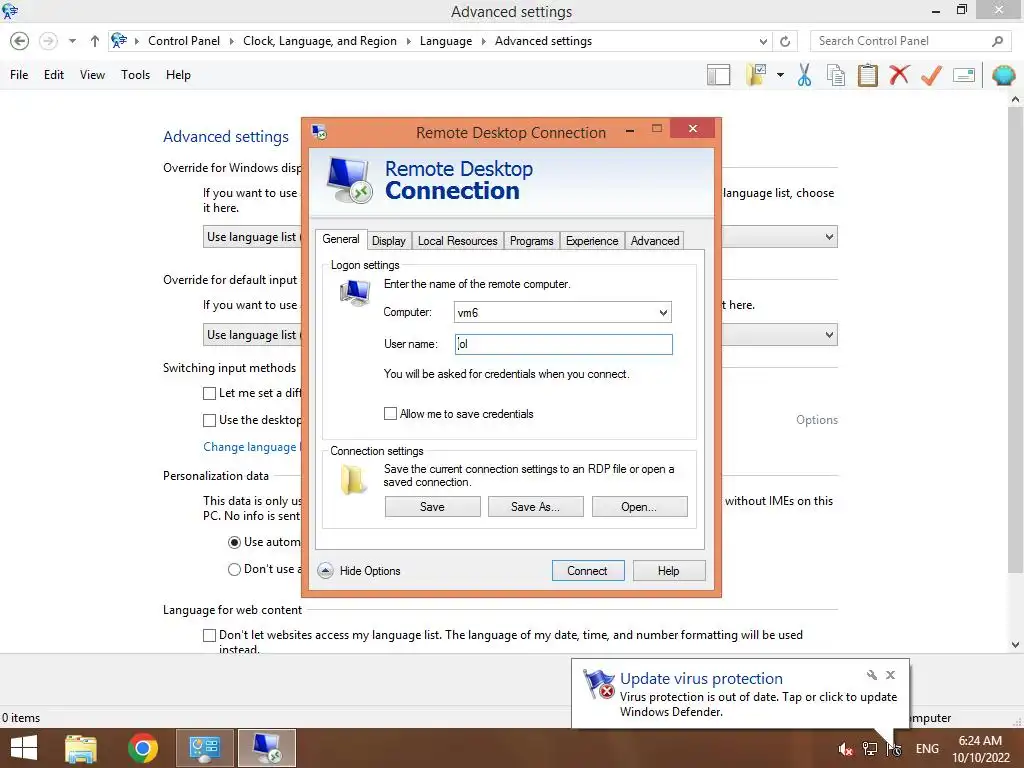Click the network tray icon
The width and height of the screenshot is (1024, 768).
(870, 749)
